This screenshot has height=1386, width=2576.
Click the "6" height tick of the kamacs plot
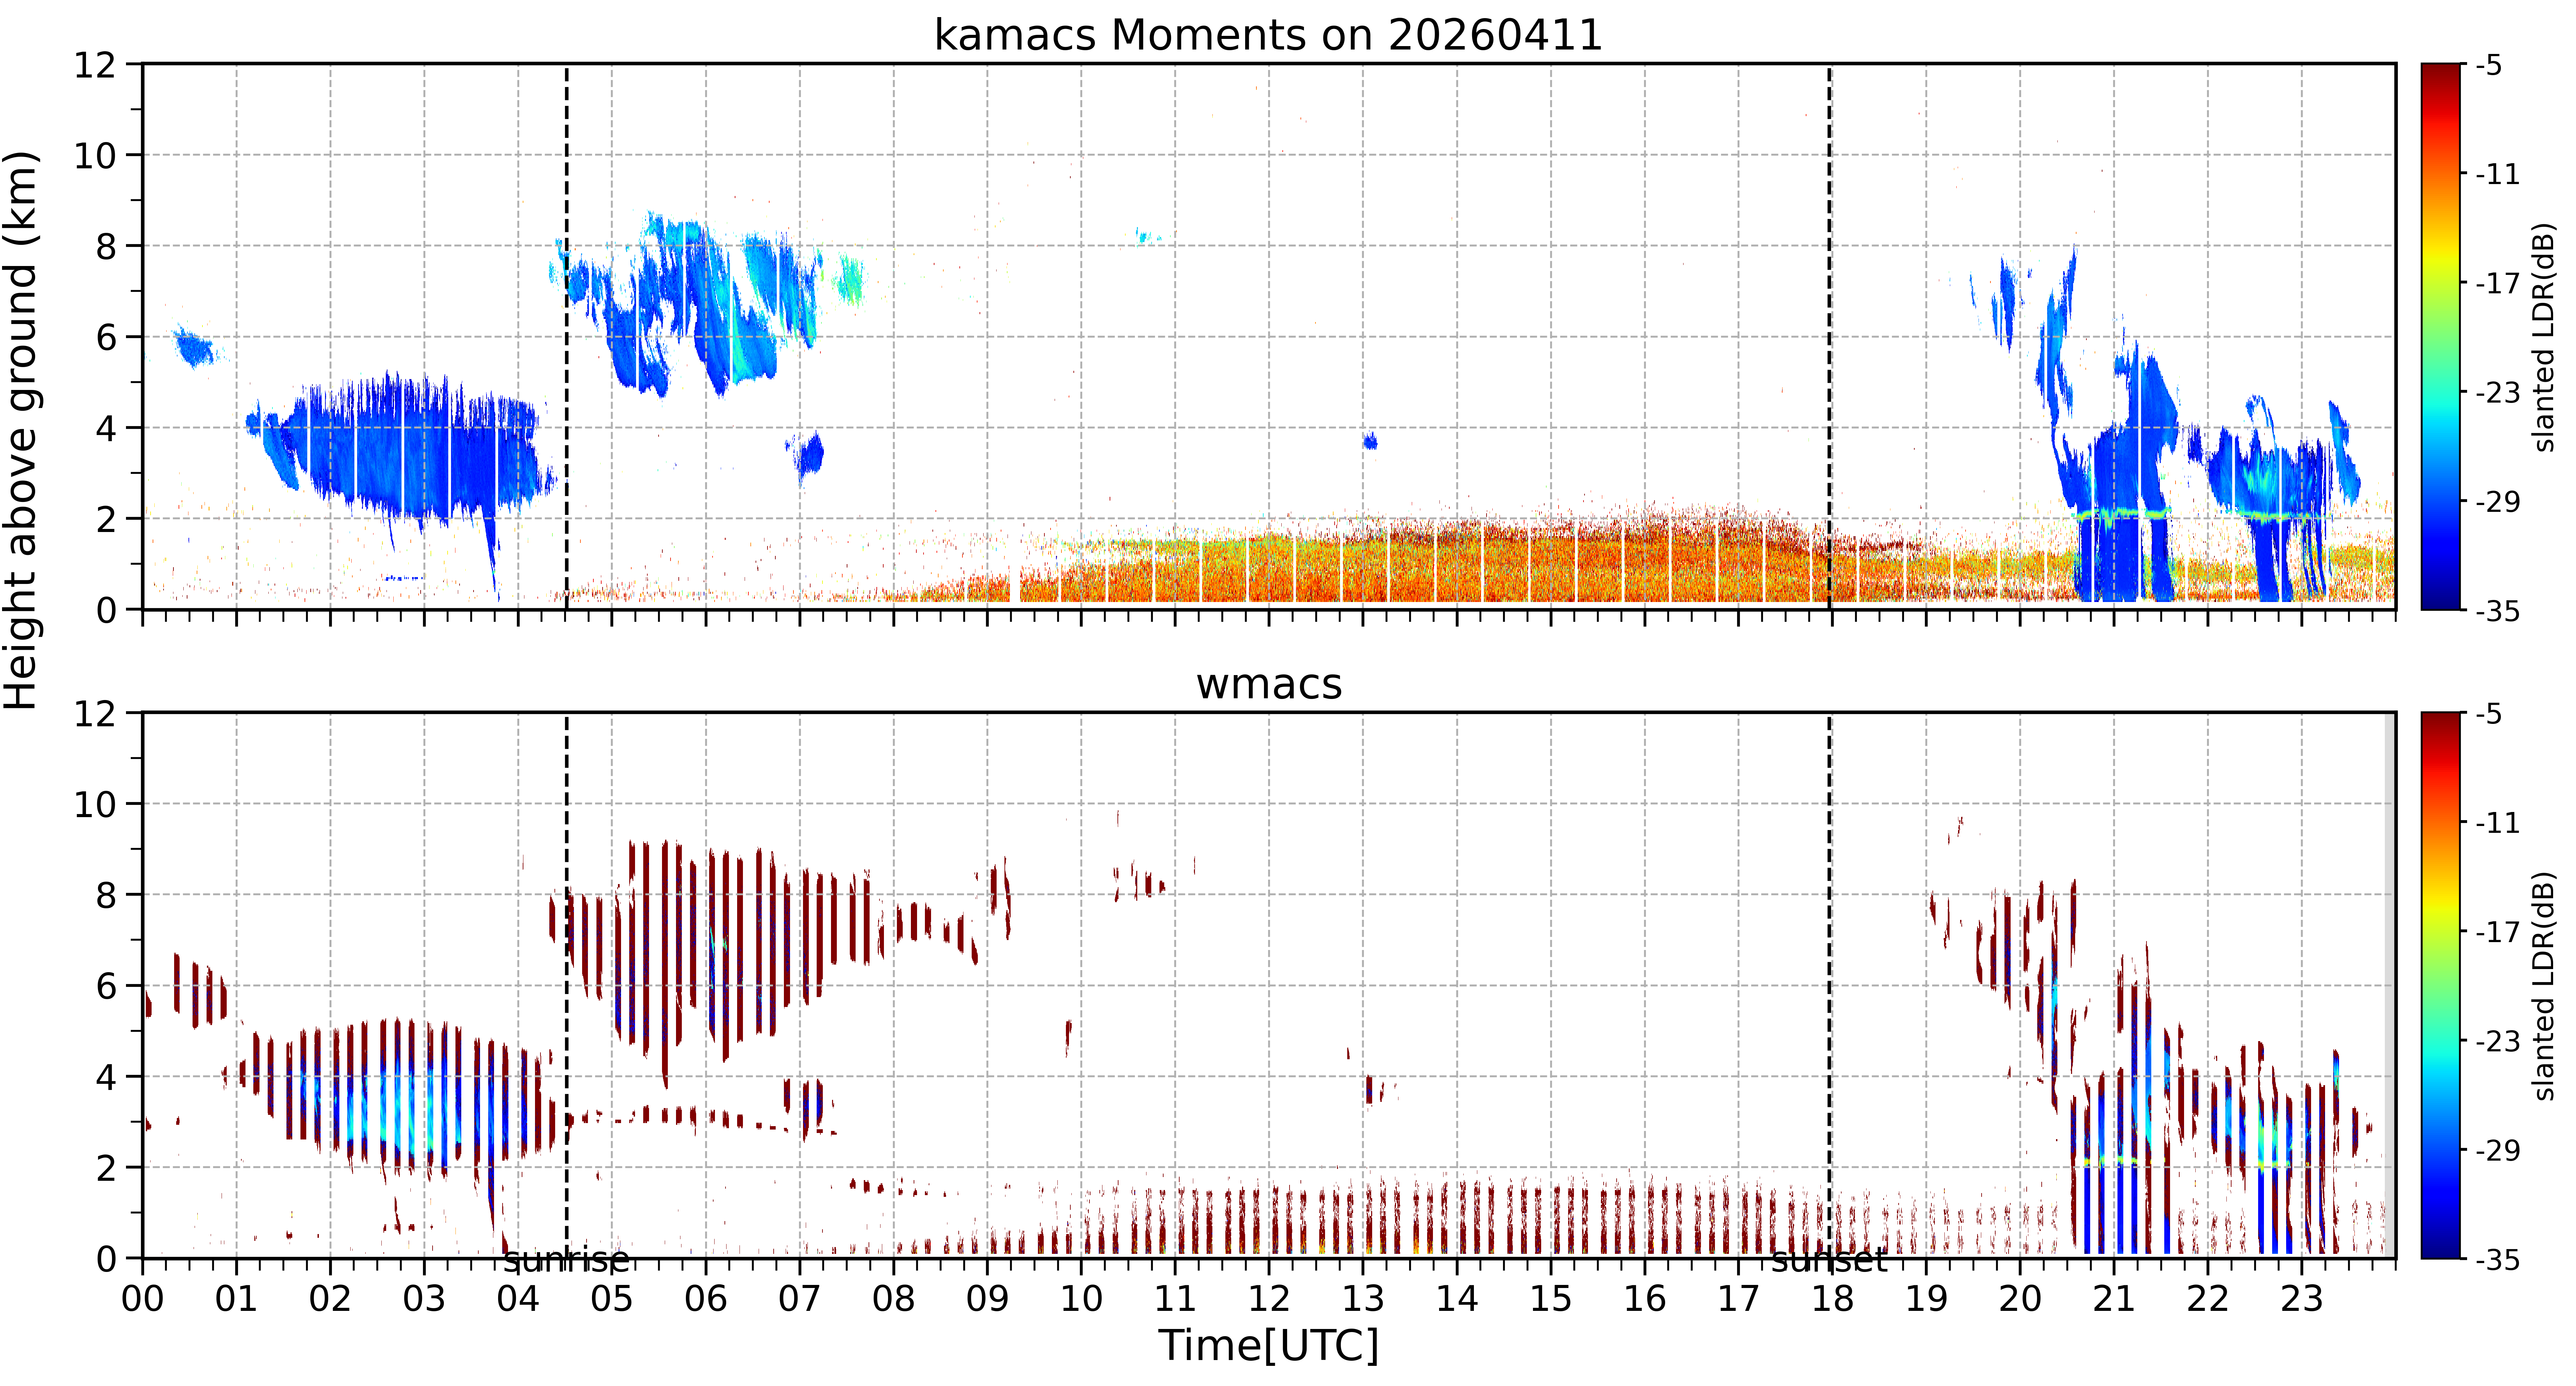(106, 338)
